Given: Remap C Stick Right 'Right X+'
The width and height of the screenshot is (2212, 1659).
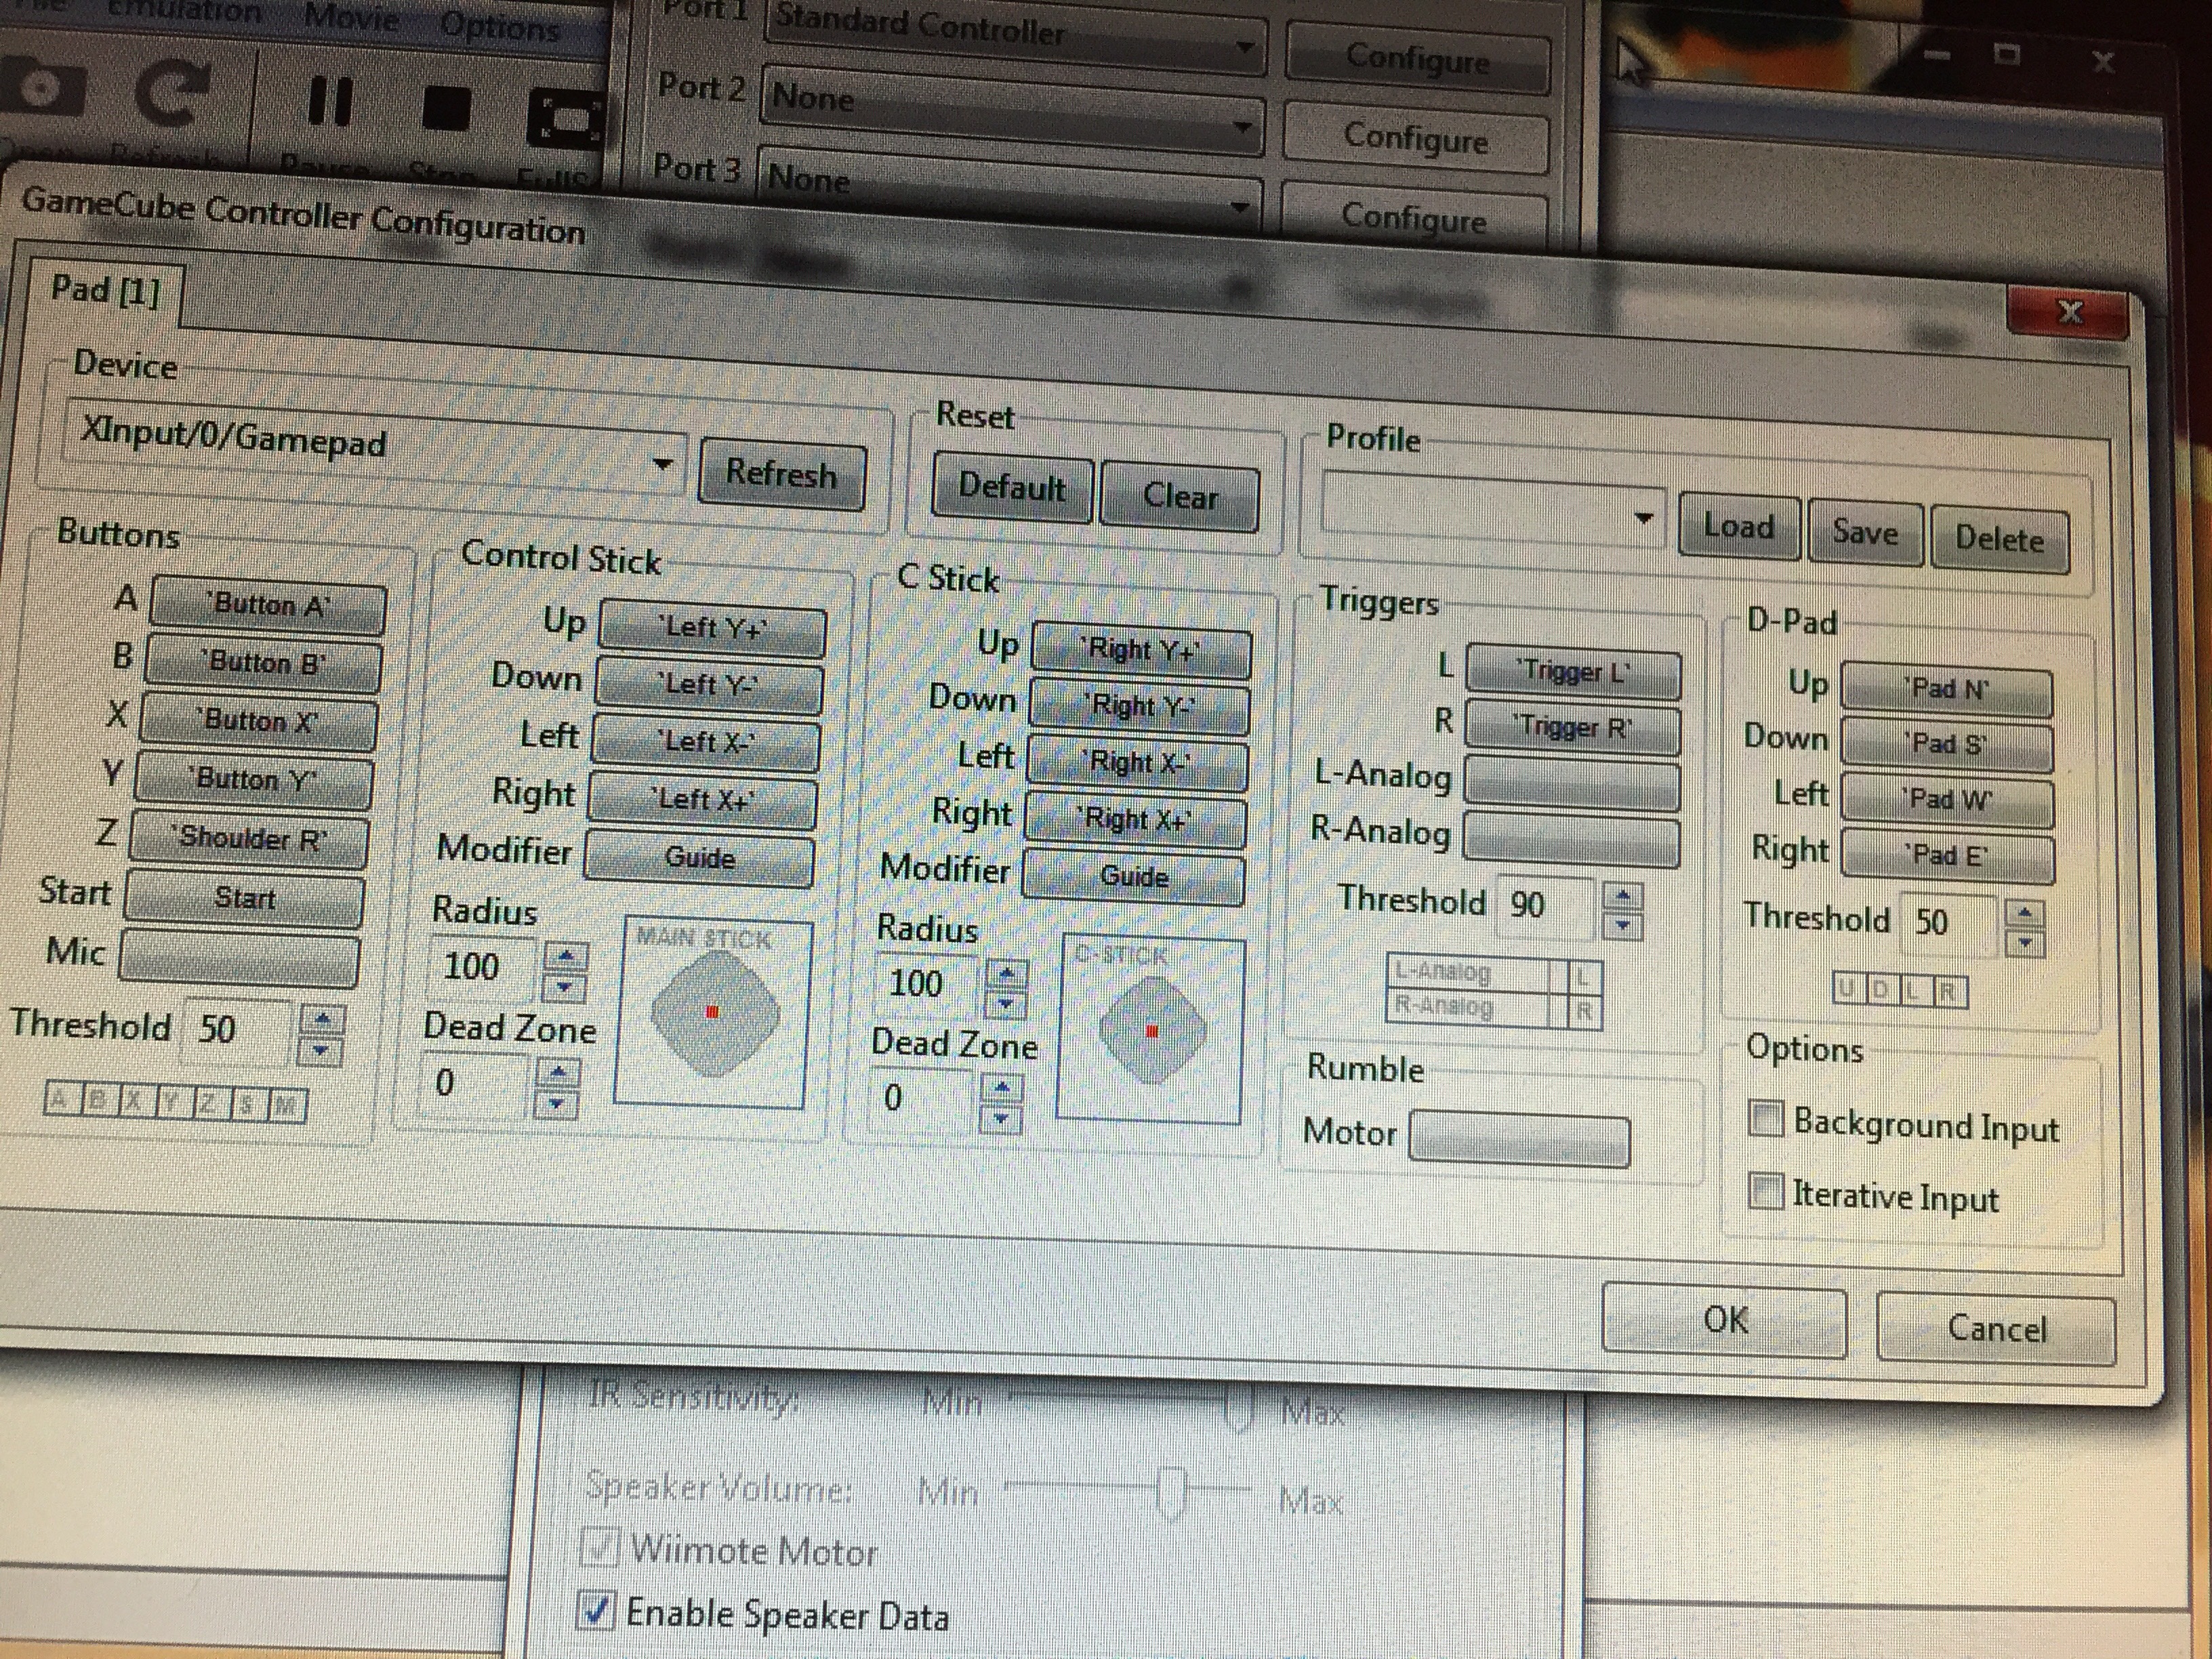Looking at the screenshot, I should tap(1135, 820).
